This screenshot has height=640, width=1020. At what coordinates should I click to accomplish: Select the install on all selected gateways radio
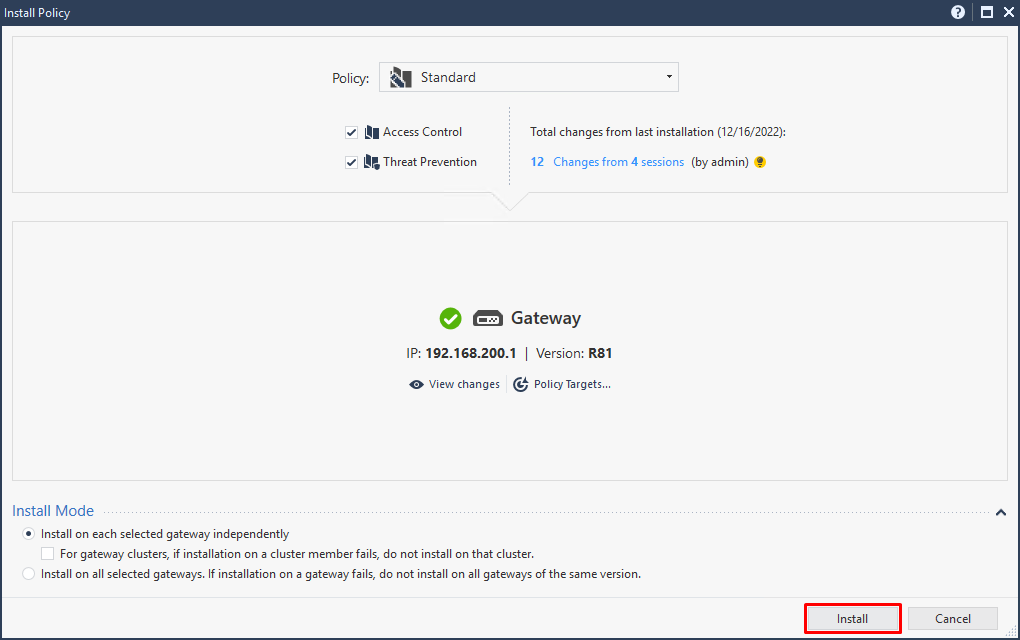(x=28, y=571)
